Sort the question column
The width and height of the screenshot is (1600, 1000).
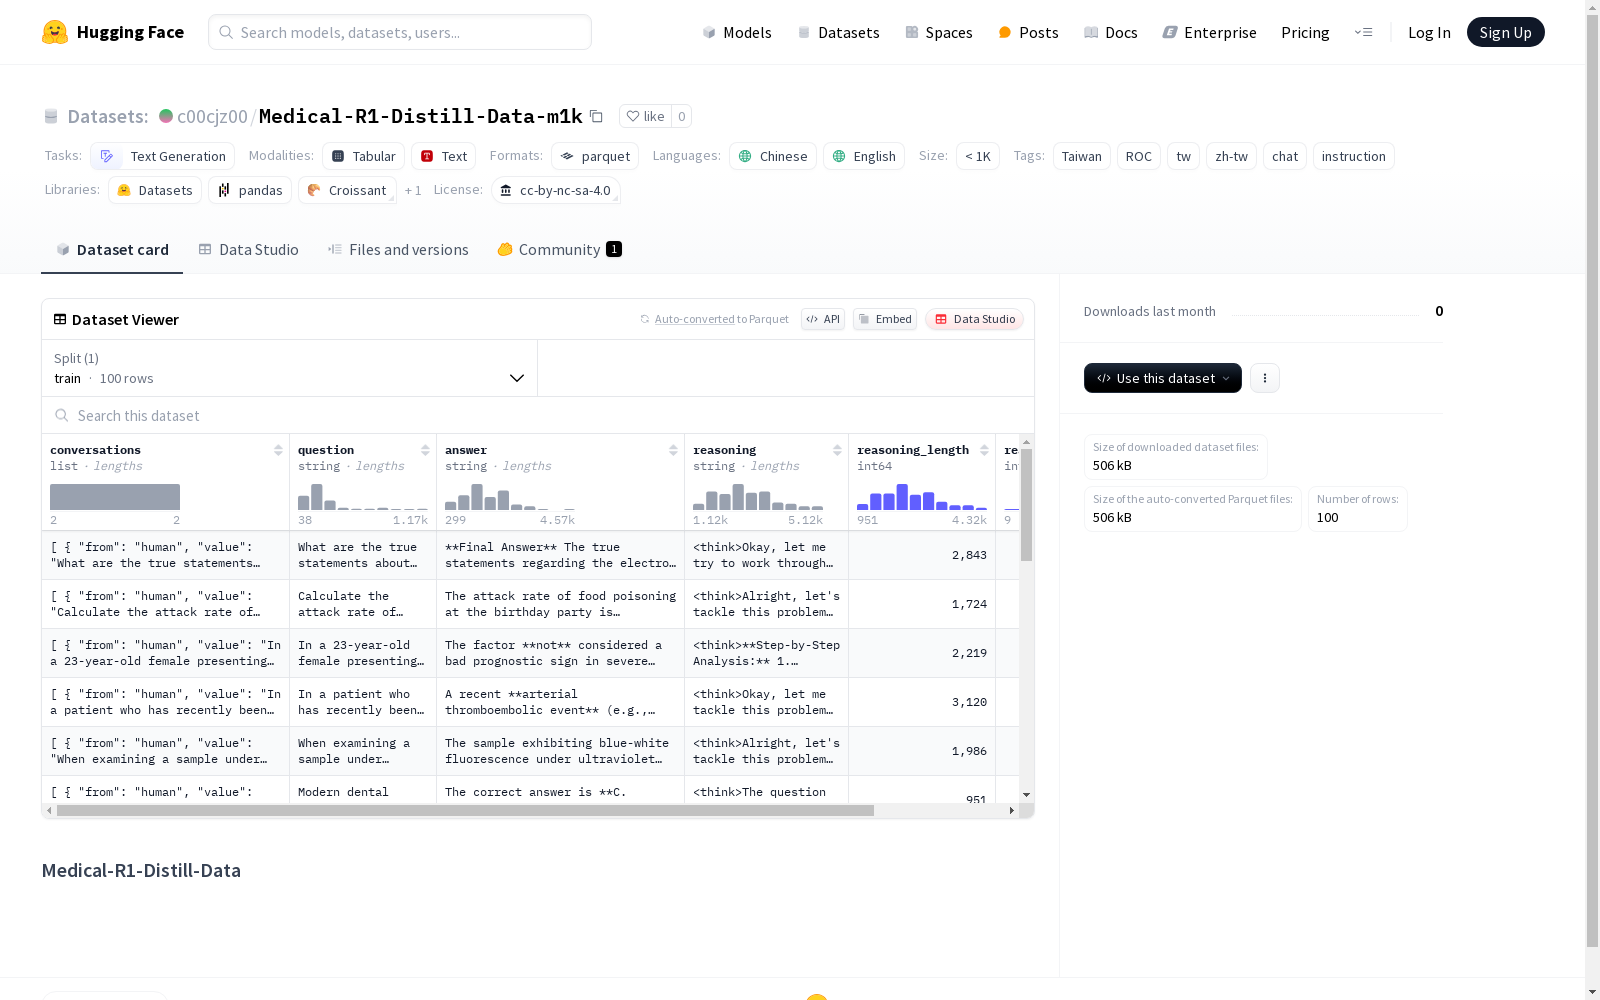pyautogui.click(x=425, y=450)
